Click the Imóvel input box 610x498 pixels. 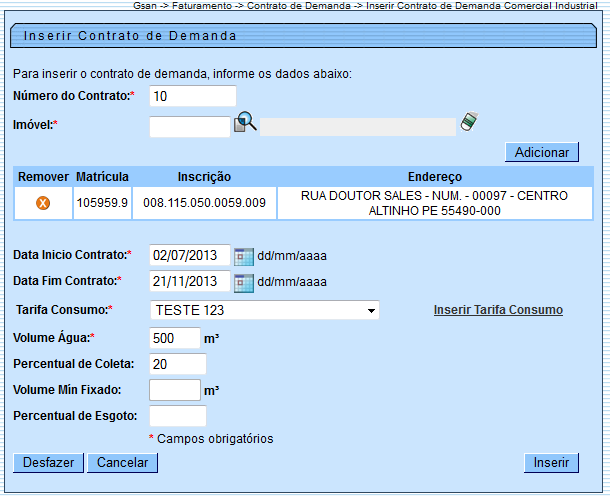(x=189, y=127)
